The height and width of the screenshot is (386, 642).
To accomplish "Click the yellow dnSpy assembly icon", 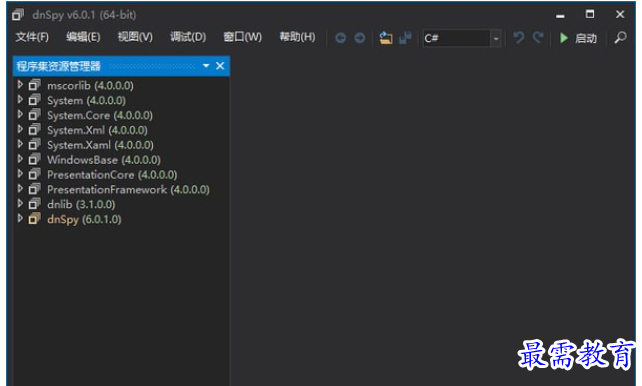I will (x=34, y=219).
